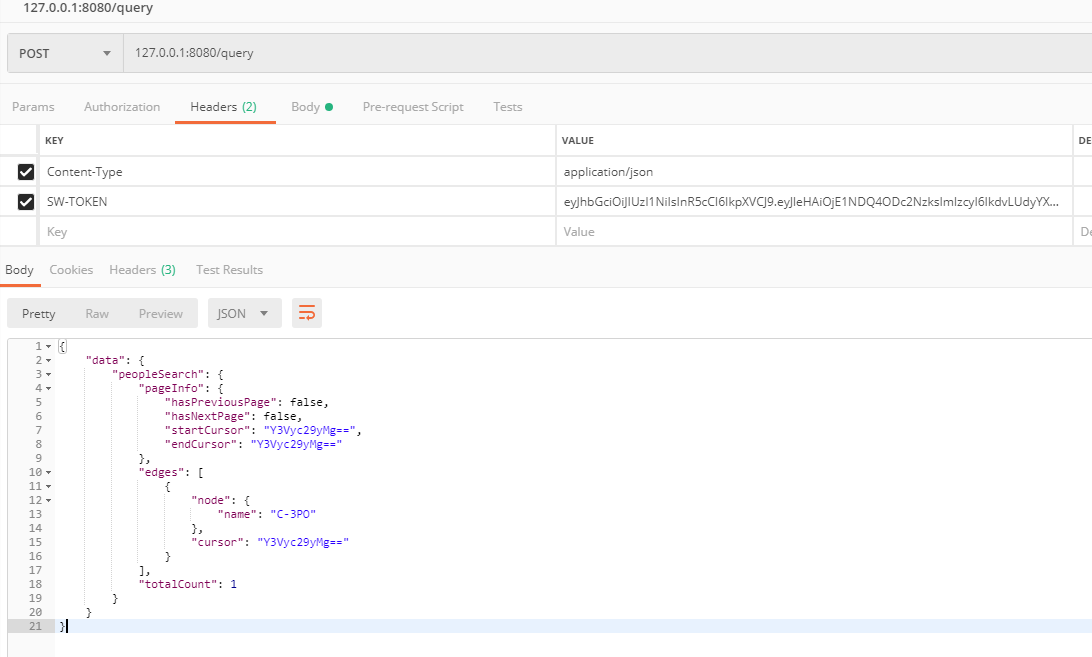Open the Test Results tab
This screenshot has height=657, width=1092.
[x=229, y=270]
